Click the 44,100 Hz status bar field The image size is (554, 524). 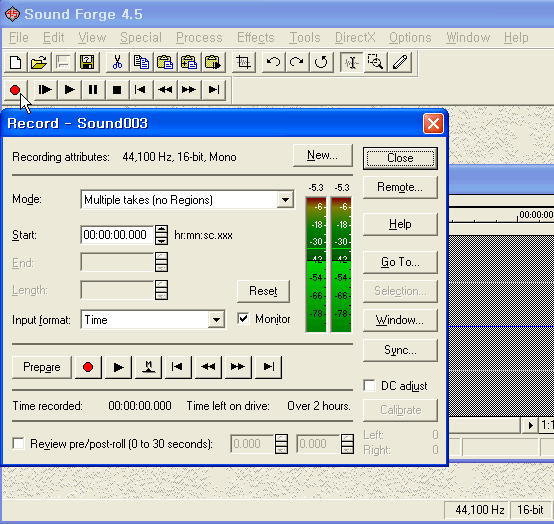[x=476, y=510]
